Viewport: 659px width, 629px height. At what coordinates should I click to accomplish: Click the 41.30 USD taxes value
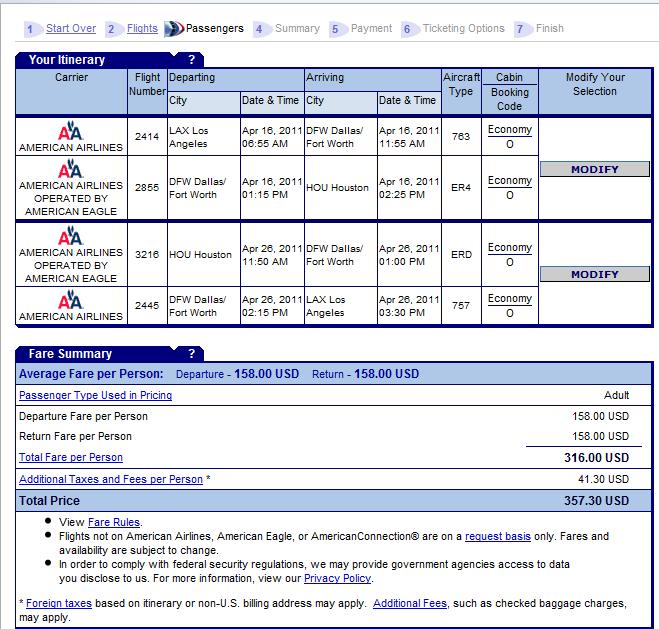[x=604, y=479]
